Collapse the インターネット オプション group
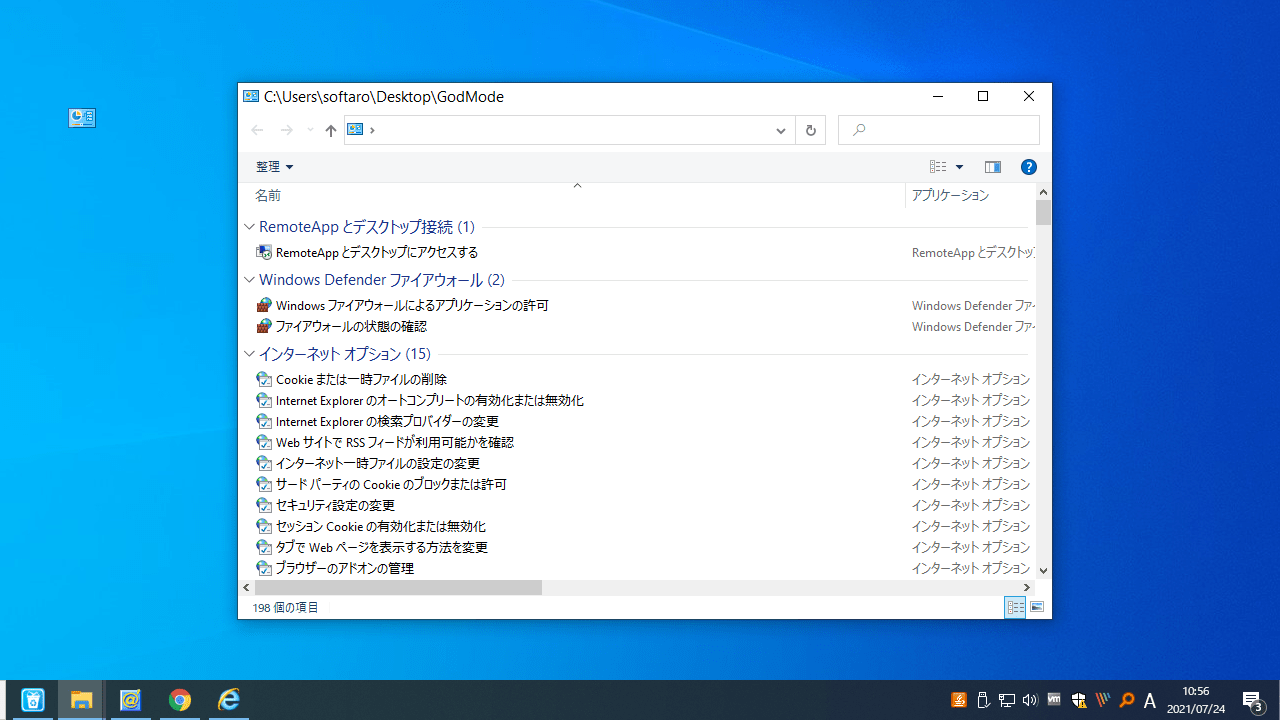Screen dimensions: 1280x720 click(249, 354)
